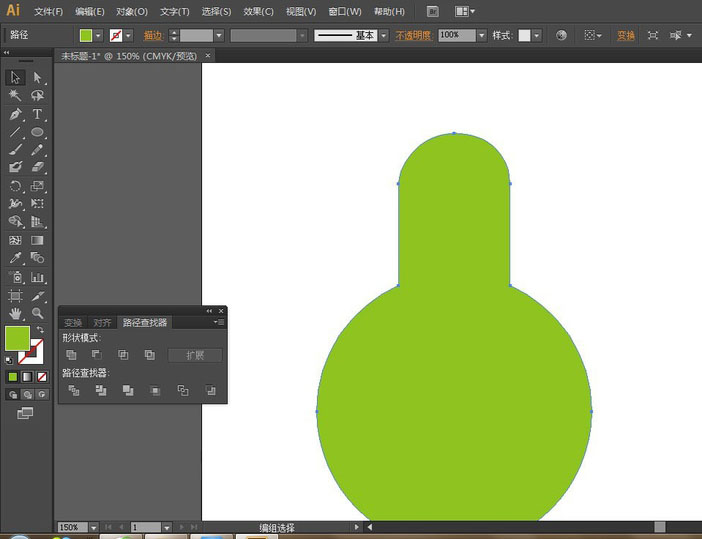Click the 扩展 button in Pathfinder
The width and height of the screenshot is (702, 539).
(195, 355)
